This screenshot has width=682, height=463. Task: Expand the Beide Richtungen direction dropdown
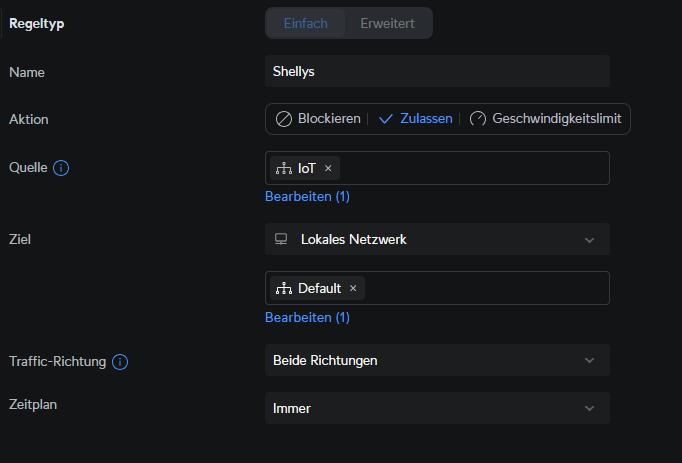coord(437,360)
